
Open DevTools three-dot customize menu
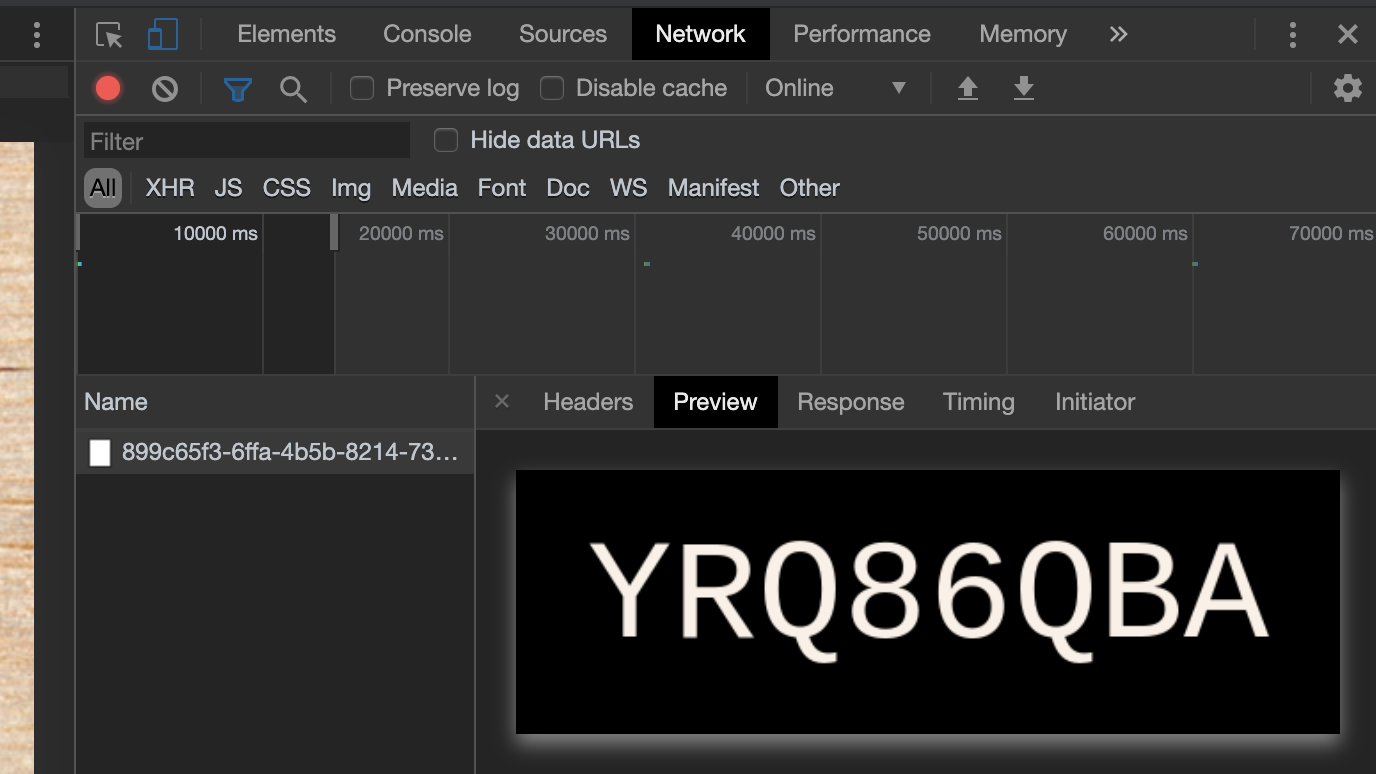pyautogui.click(x=1292, y=35)
